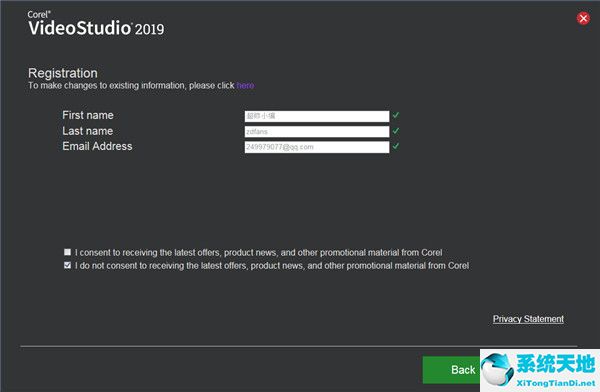Open the 'here' link to change information
Image resolution: width=600 pixels, height=392 pixels.
245,85
